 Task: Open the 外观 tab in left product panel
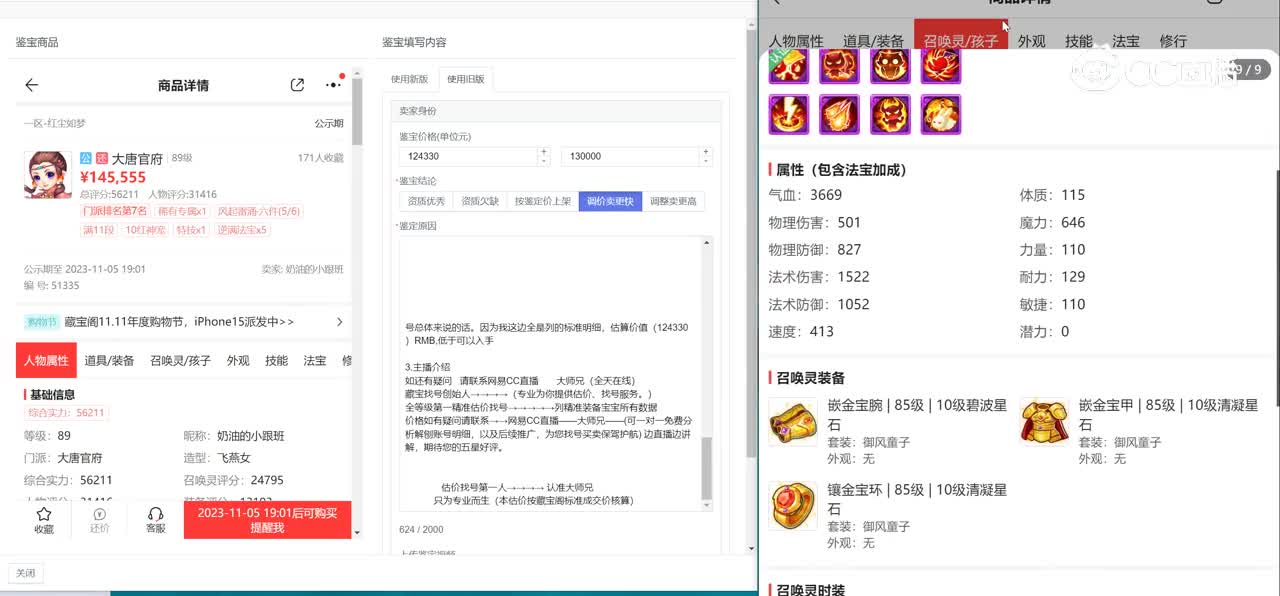tap(238, 360)
